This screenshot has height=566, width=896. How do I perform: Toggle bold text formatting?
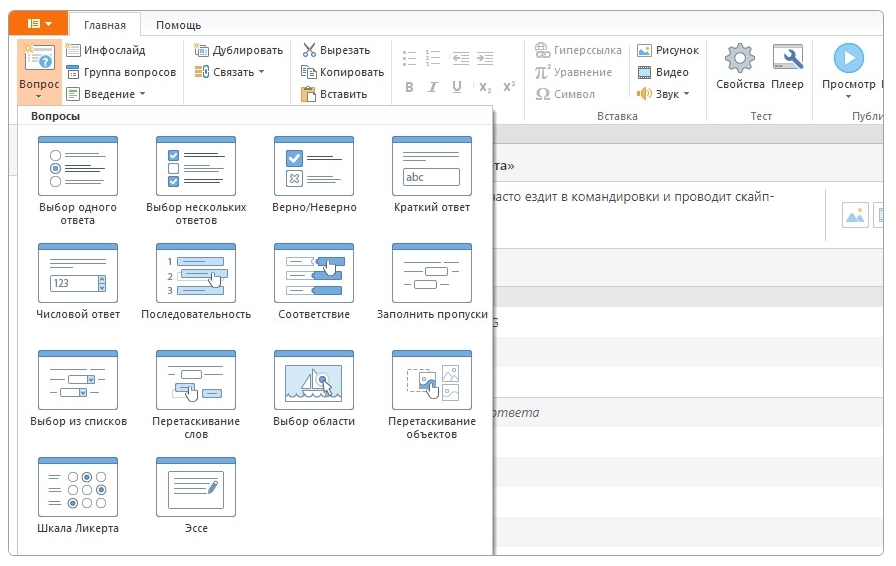point(409,87)
